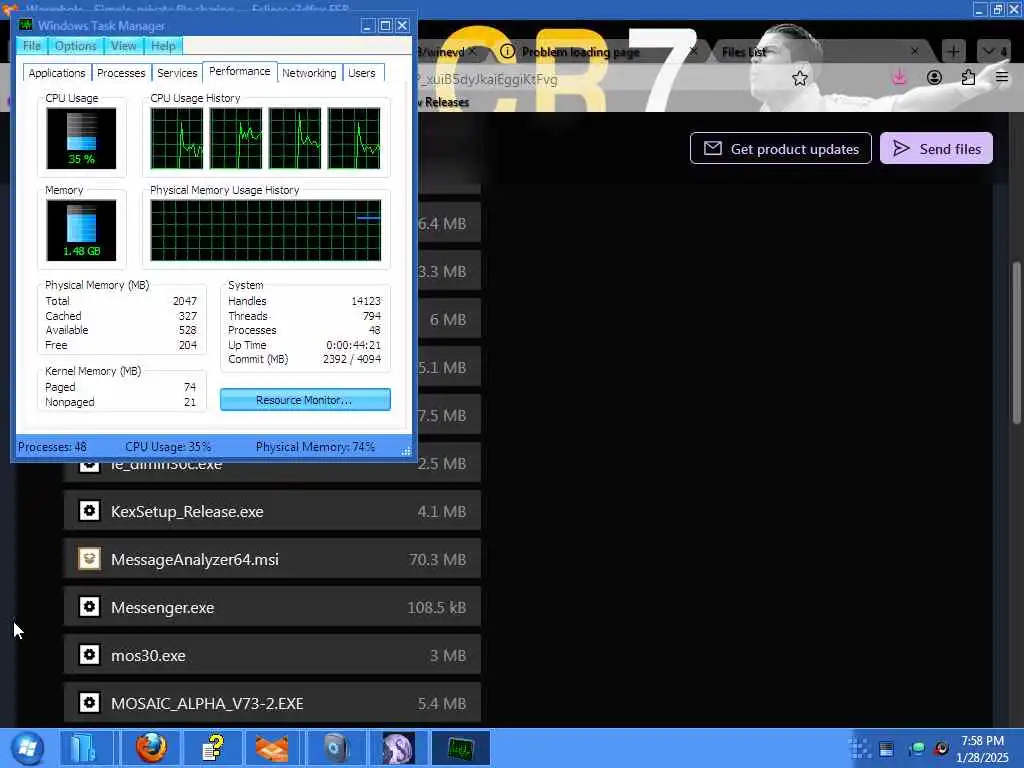1024x768 pixels.
Task: Click the Send files button
Action: click(x=936, y=148)
